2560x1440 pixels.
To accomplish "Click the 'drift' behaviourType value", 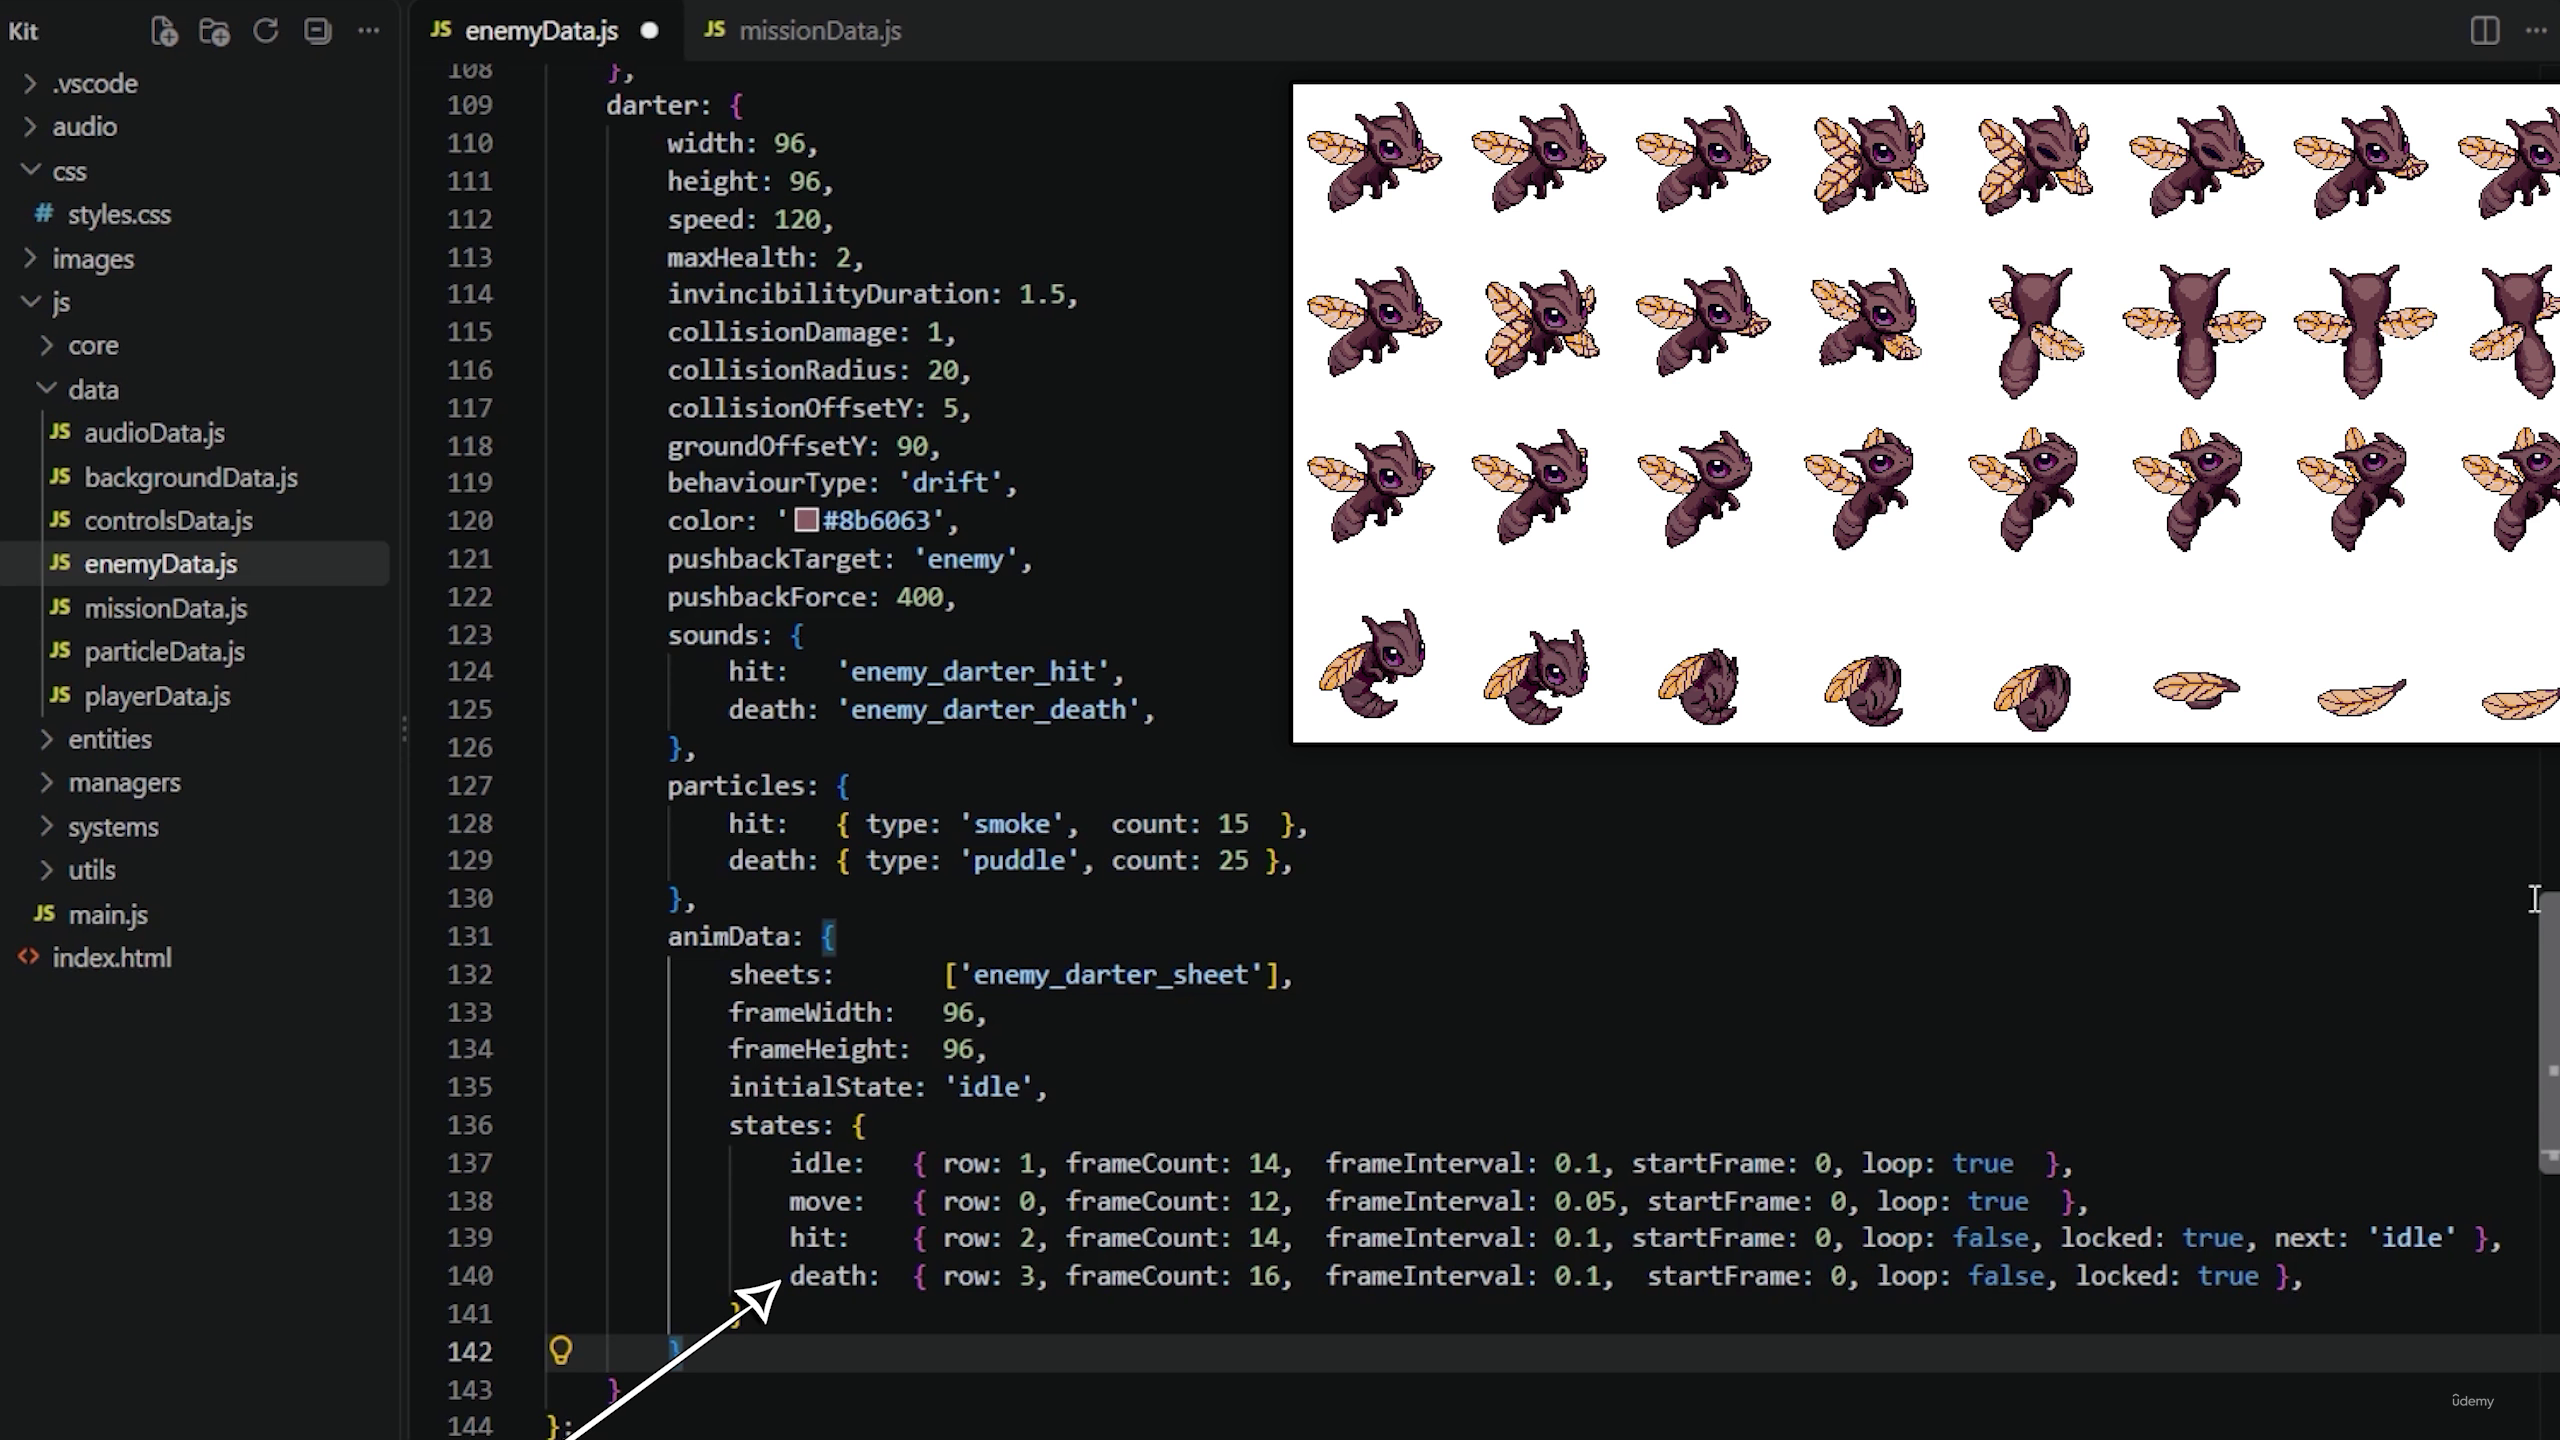I will pyautogui.click(x=949, y=483).
